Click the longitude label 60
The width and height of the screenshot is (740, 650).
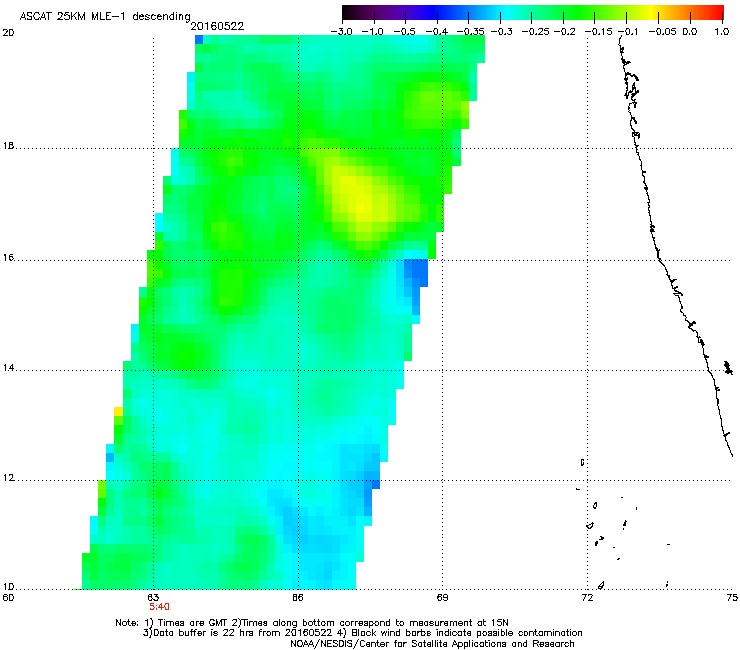(x=8, y=598)
